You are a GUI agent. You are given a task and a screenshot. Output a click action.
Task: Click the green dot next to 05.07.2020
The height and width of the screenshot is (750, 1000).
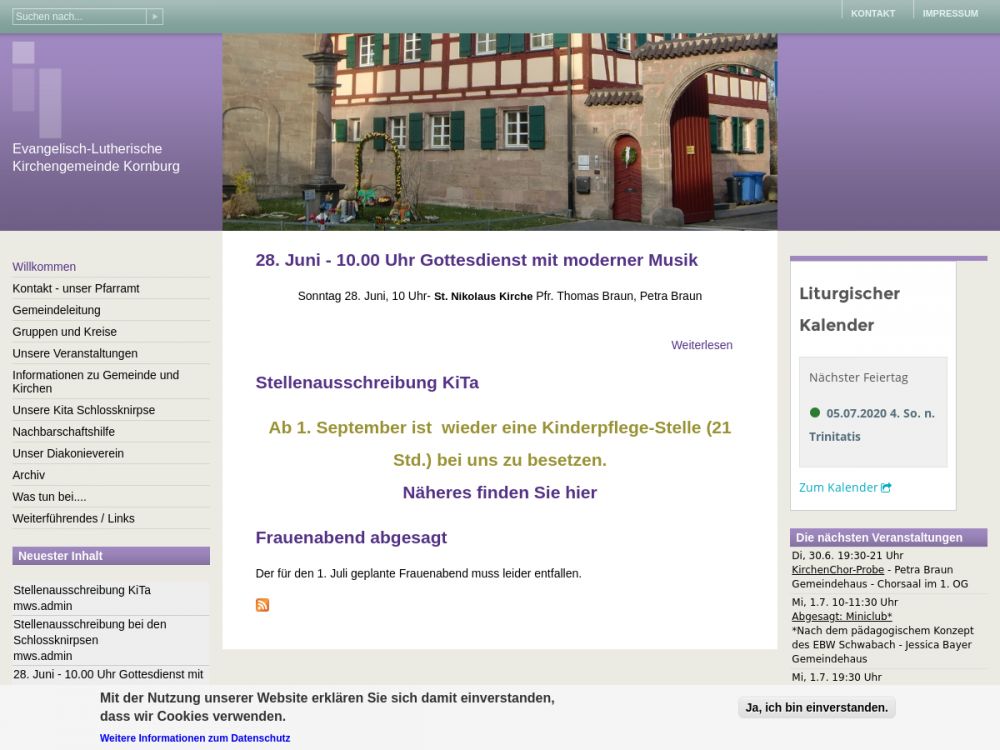(815, 413)
